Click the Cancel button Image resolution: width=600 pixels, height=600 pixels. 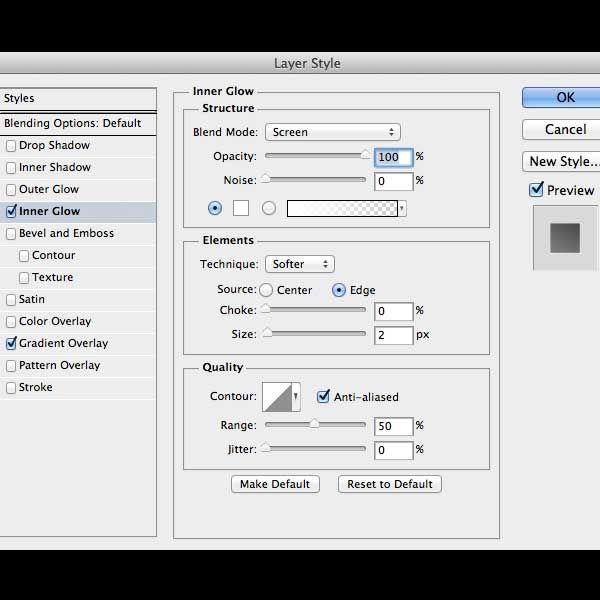click(x=561, y=129)
